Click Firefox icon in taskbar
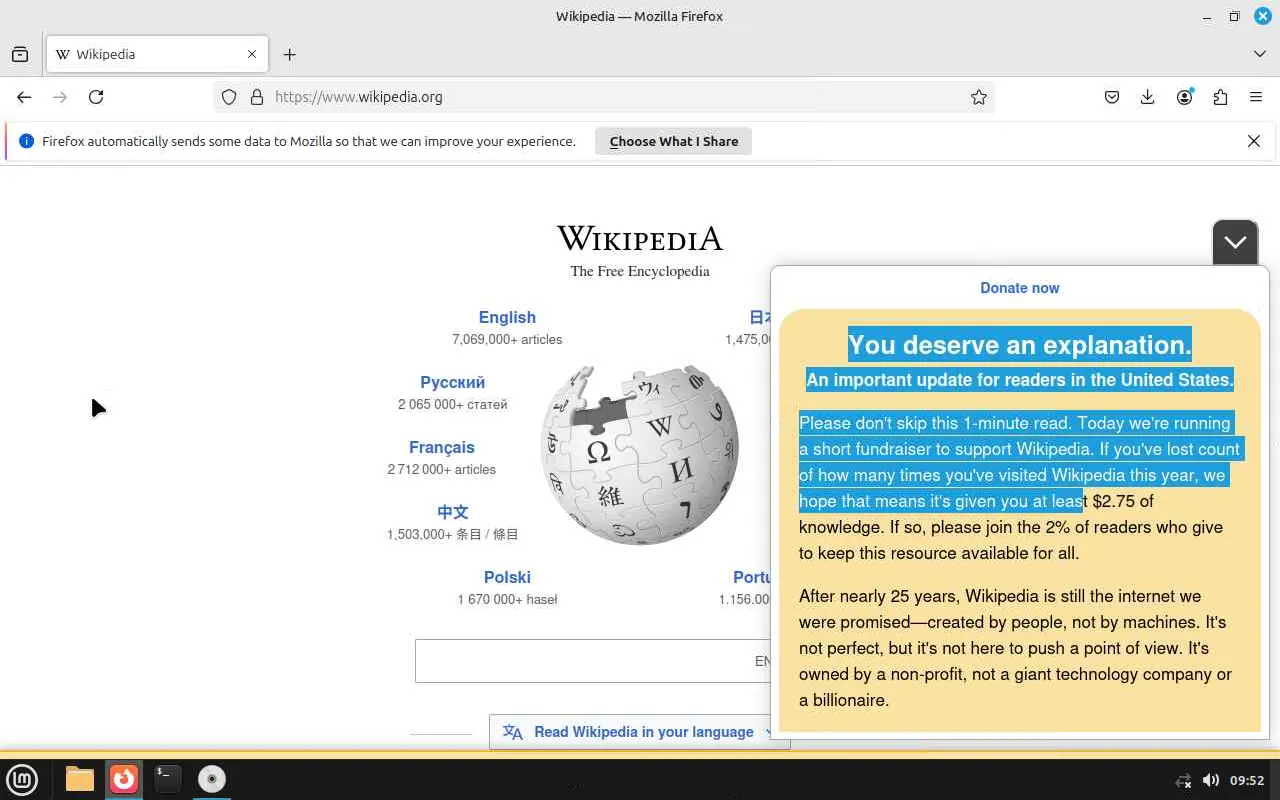 pyautogui.click(x=124, y=778)
